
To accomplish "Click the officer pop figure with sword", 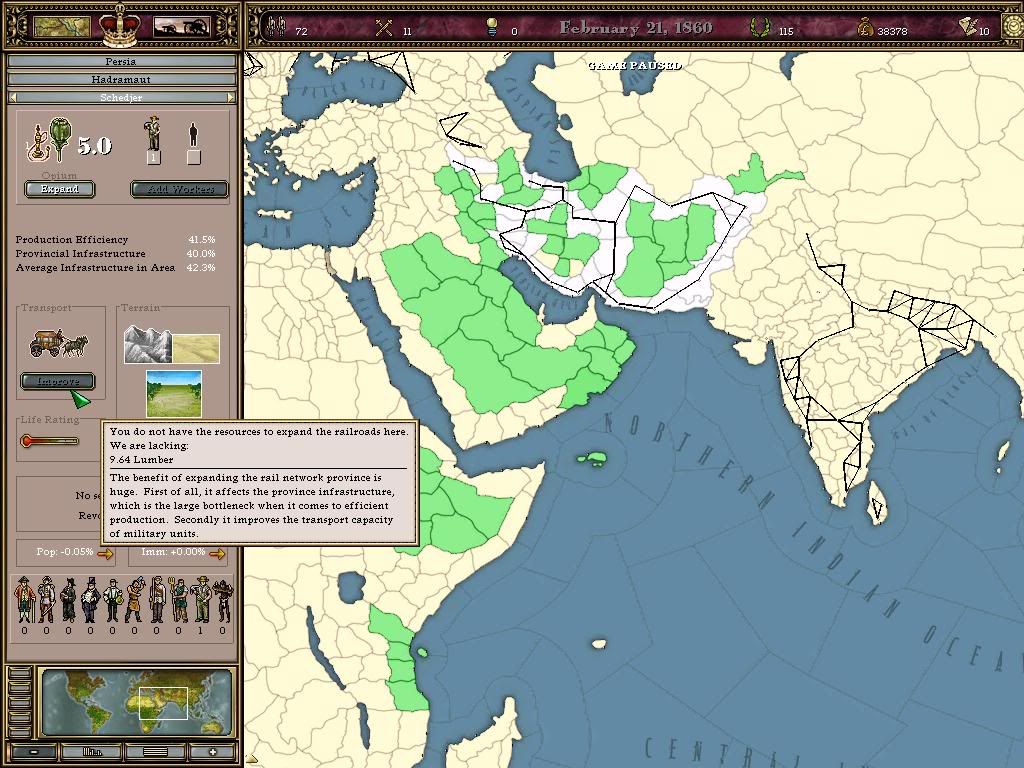I will [x=46, y=600].
